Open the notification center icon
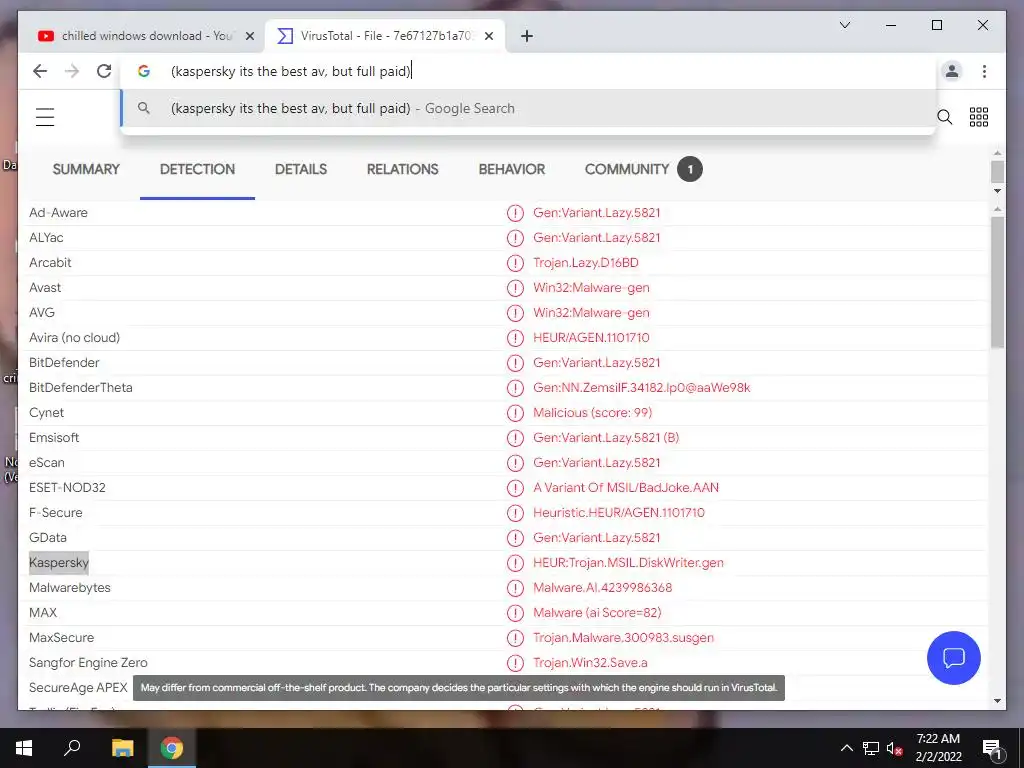Screen dimensions: 1024x768 tap(992, 748)
